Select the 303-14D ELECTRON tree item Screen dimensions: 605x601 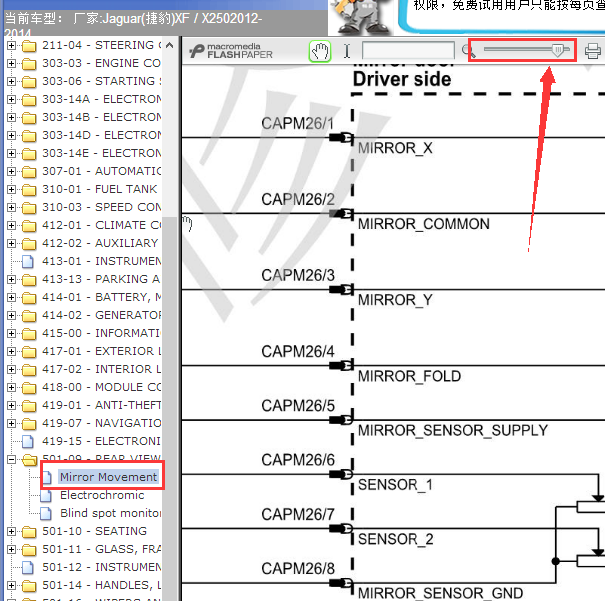point(101,135)
